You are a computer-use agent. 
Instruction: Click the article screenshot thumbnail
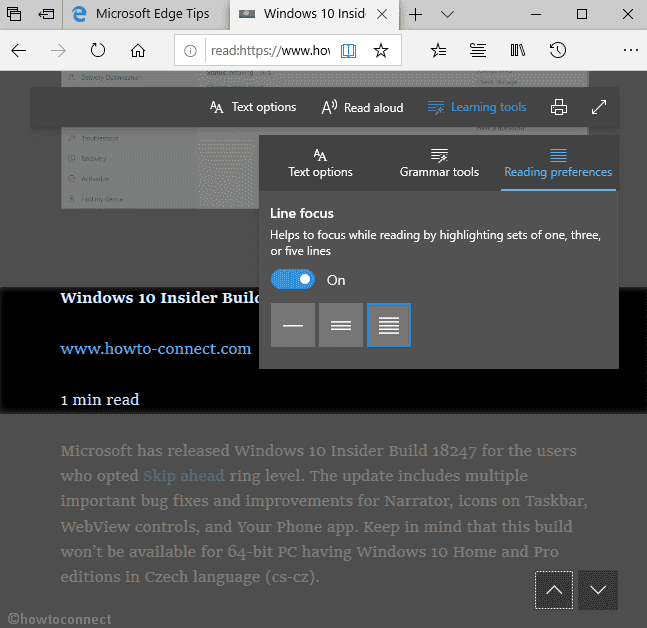coord(160,168)
